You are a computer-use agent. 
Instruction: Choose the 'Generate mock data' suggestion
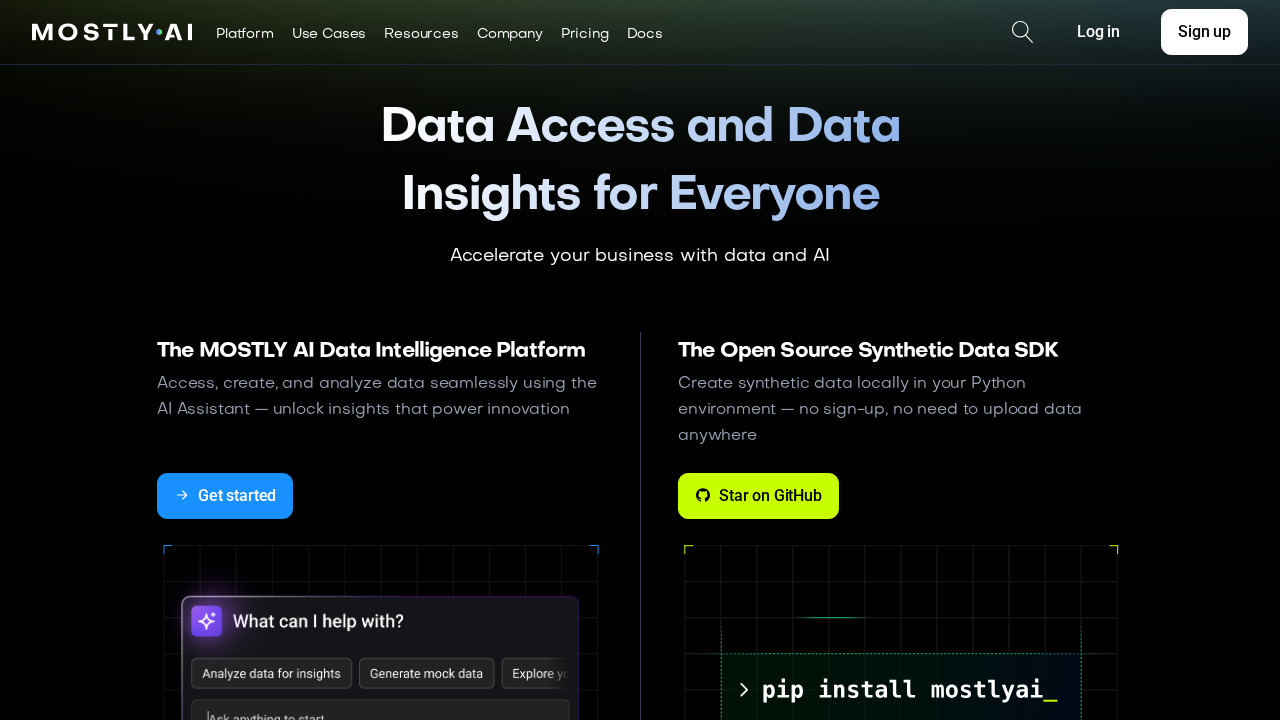426,674
